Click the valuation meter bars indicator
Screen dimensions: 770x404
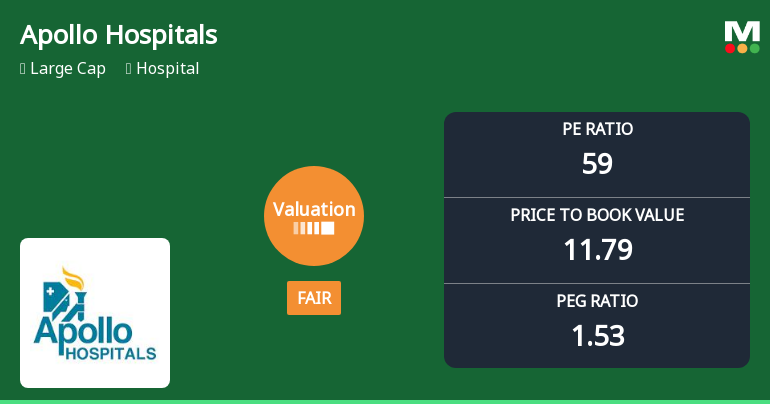pos(314,228)
